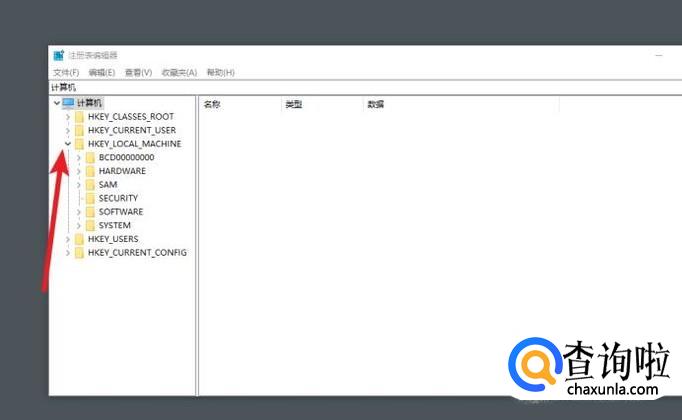Expand the HKEY_USERS chevron
682x420 pixels.
point(67,239)
